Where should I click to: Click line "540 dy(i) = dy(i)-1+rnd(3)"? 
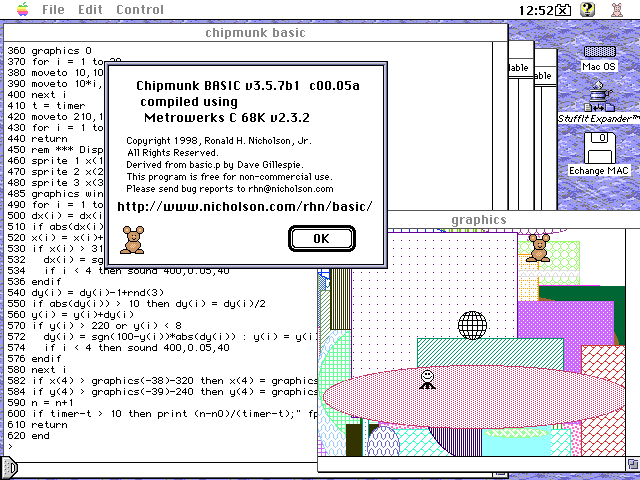(x=86, y=293)
